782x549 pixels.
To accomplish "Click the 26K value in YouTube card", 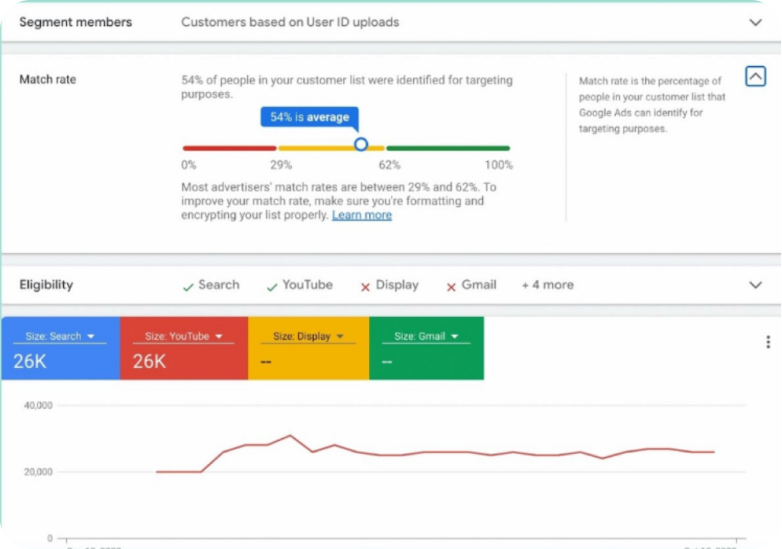I will [149, 361].
